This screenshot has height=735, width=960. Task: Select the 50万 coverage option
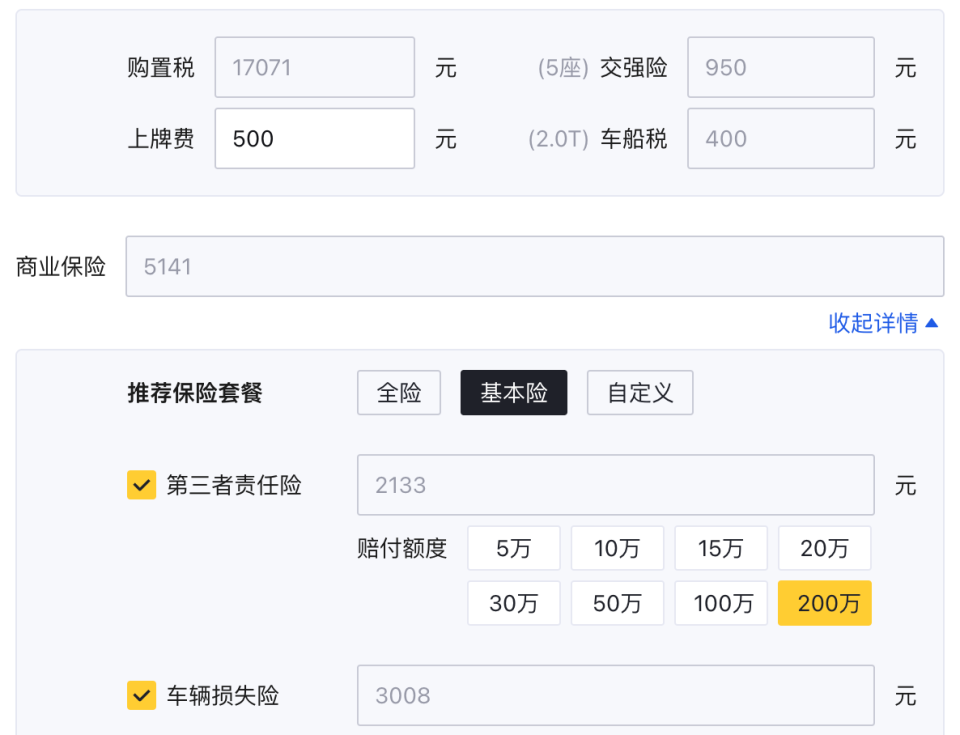[617, 603]
